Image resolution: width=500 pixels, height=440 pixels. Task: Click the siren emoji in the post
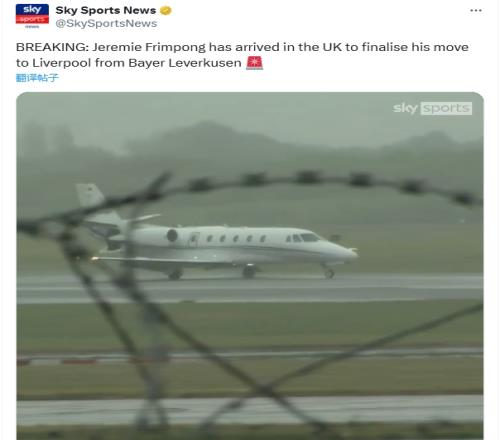pos(254,63)
